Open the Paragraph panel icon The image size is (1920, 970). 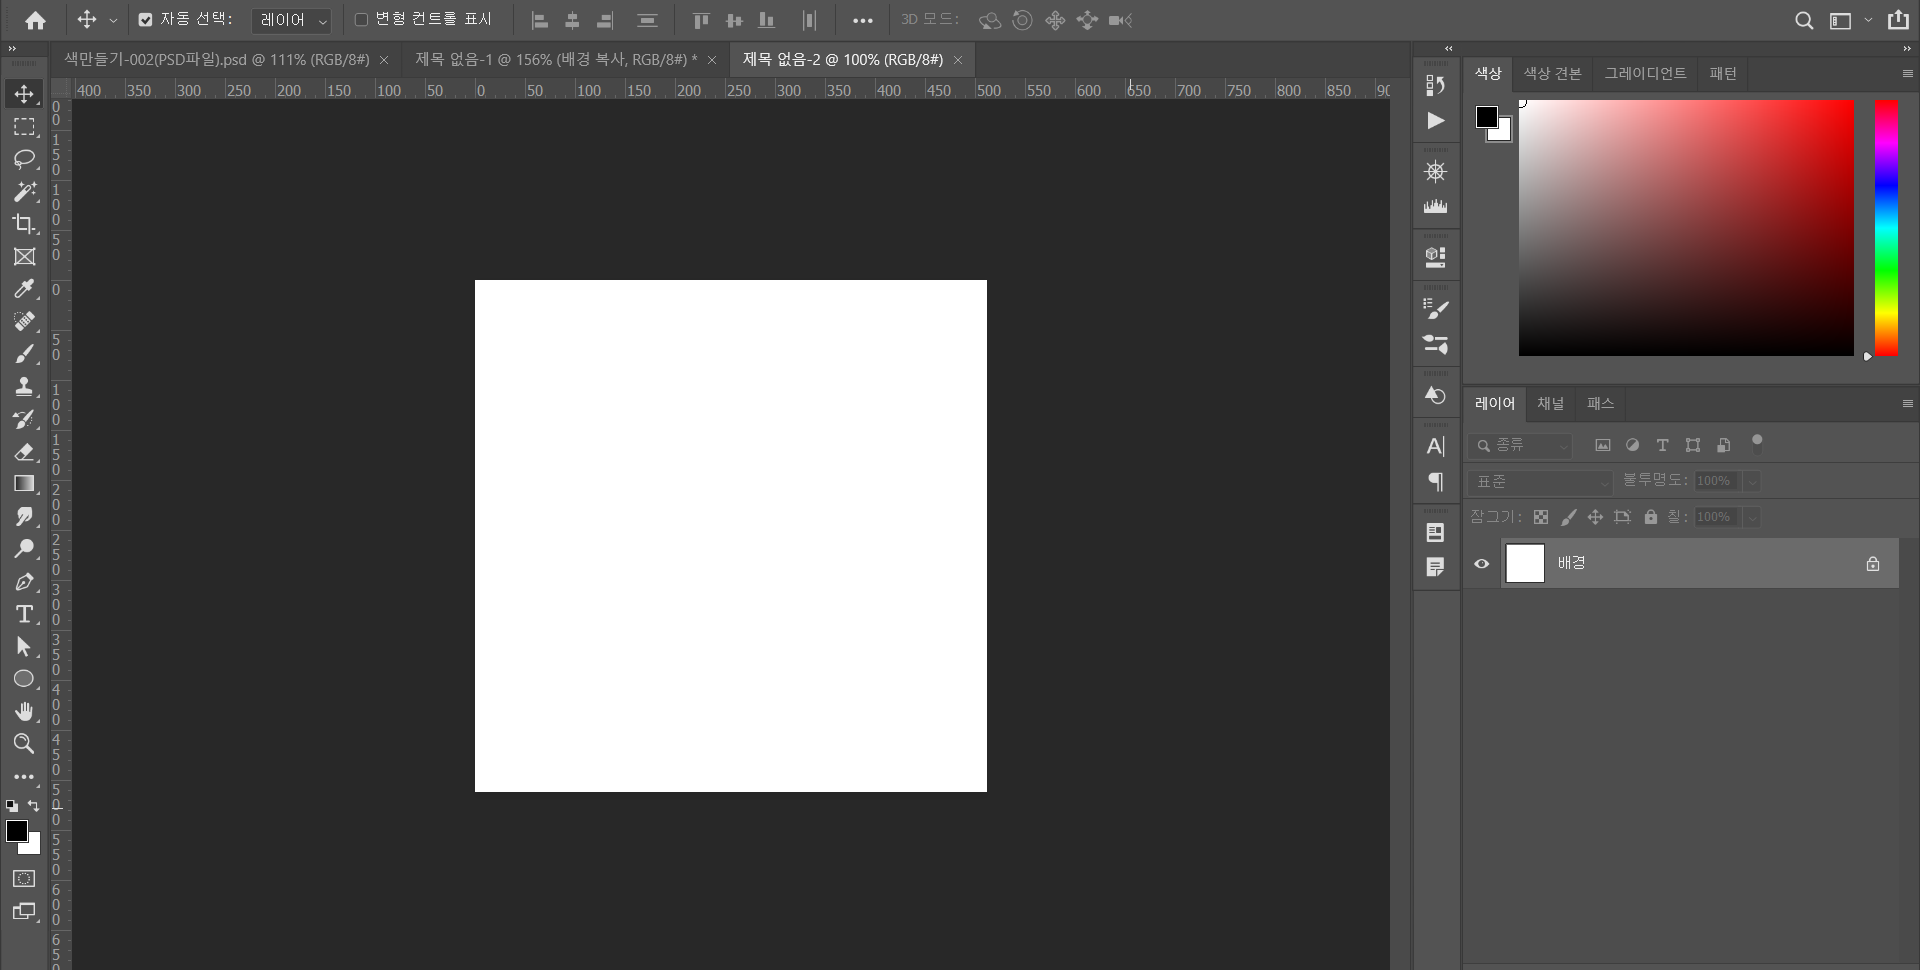1436,482
